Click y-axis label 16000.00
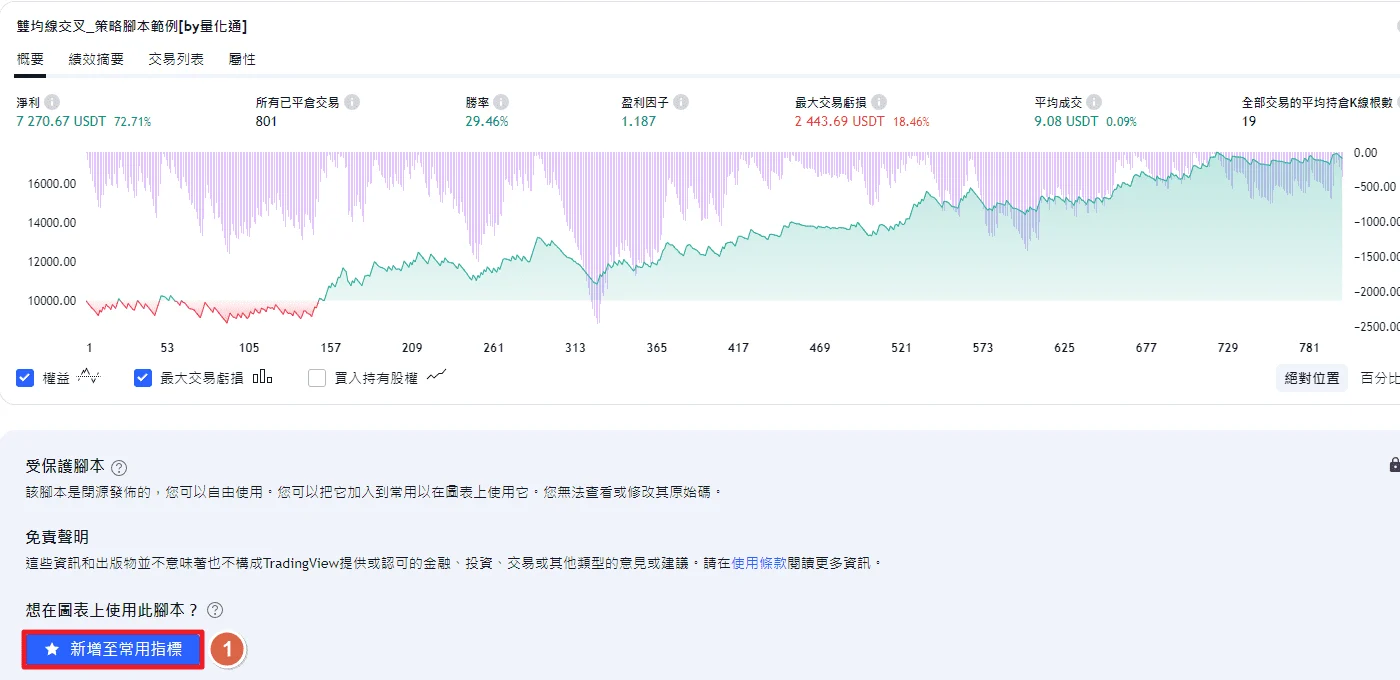Image resolution: width=1400 pixels, height=680 pixels. point(52,183)
